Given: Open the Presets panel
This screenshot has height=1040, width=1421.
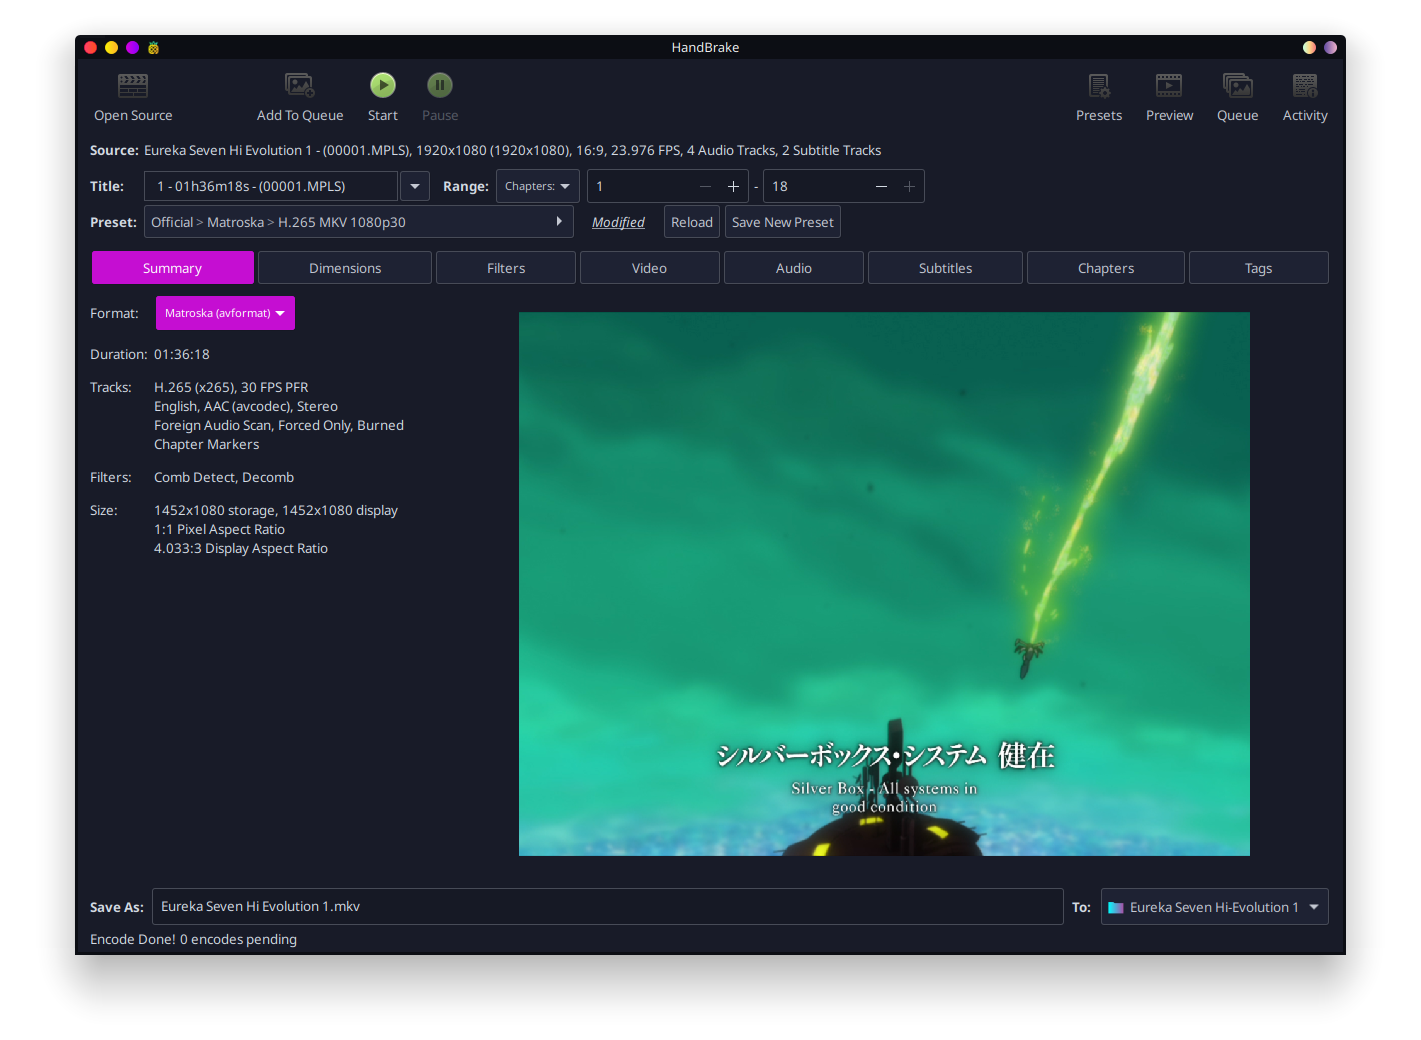Looking at the screenshot, I should coord(1098,97).
